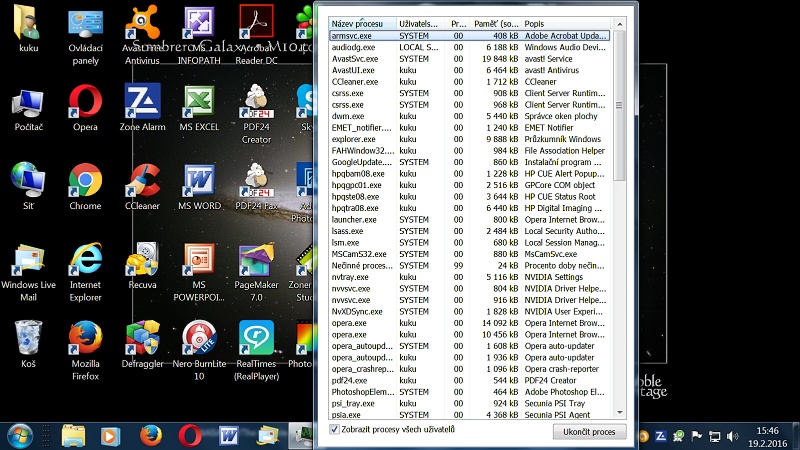This screenshot has height=450, width=800.
Task: Sort processes by Paměť column header
Action: point(495,22)
